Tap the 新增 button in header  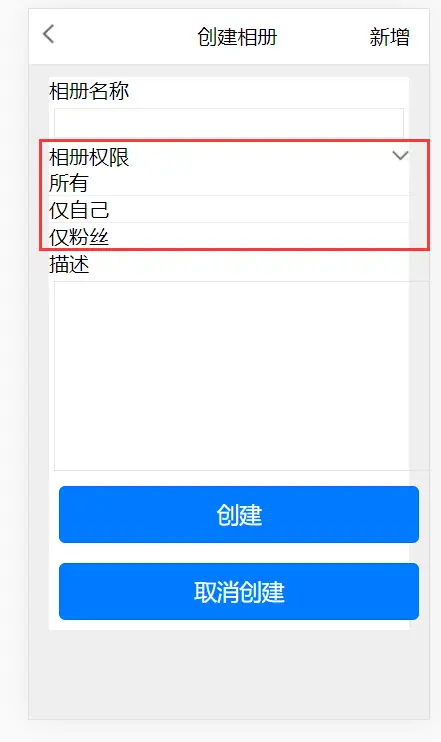click(x=389, y=37)
